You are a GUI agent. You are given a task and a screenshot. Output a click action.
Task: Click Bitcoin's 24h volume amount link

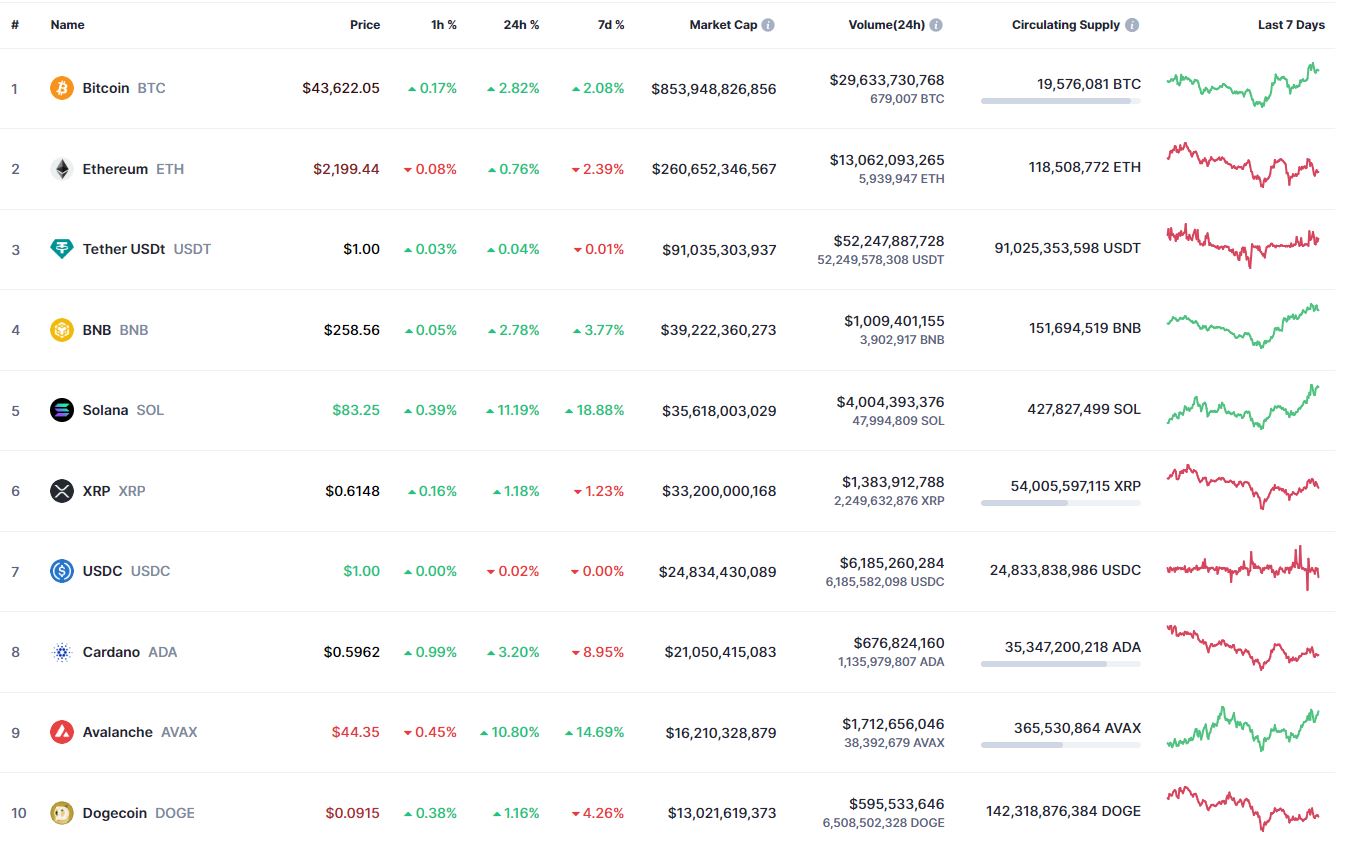point(886,80)
